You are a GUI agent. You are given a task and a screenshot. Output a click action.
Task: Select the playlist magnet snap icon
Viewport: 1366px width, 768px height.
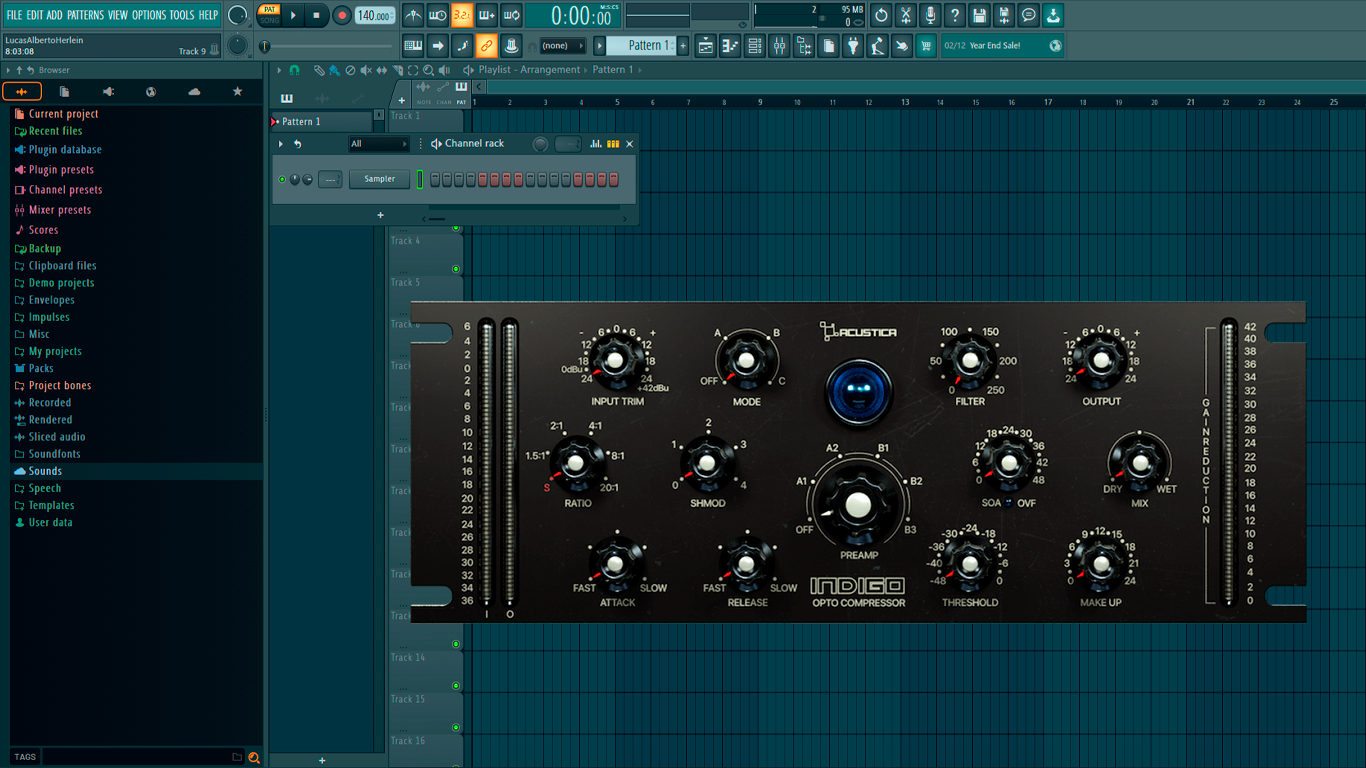click(x=294, y=70)
